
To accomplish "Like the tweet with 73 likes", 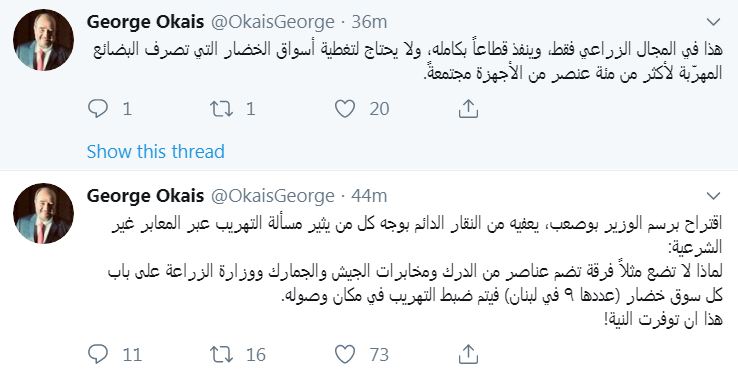I will (345, 355).
